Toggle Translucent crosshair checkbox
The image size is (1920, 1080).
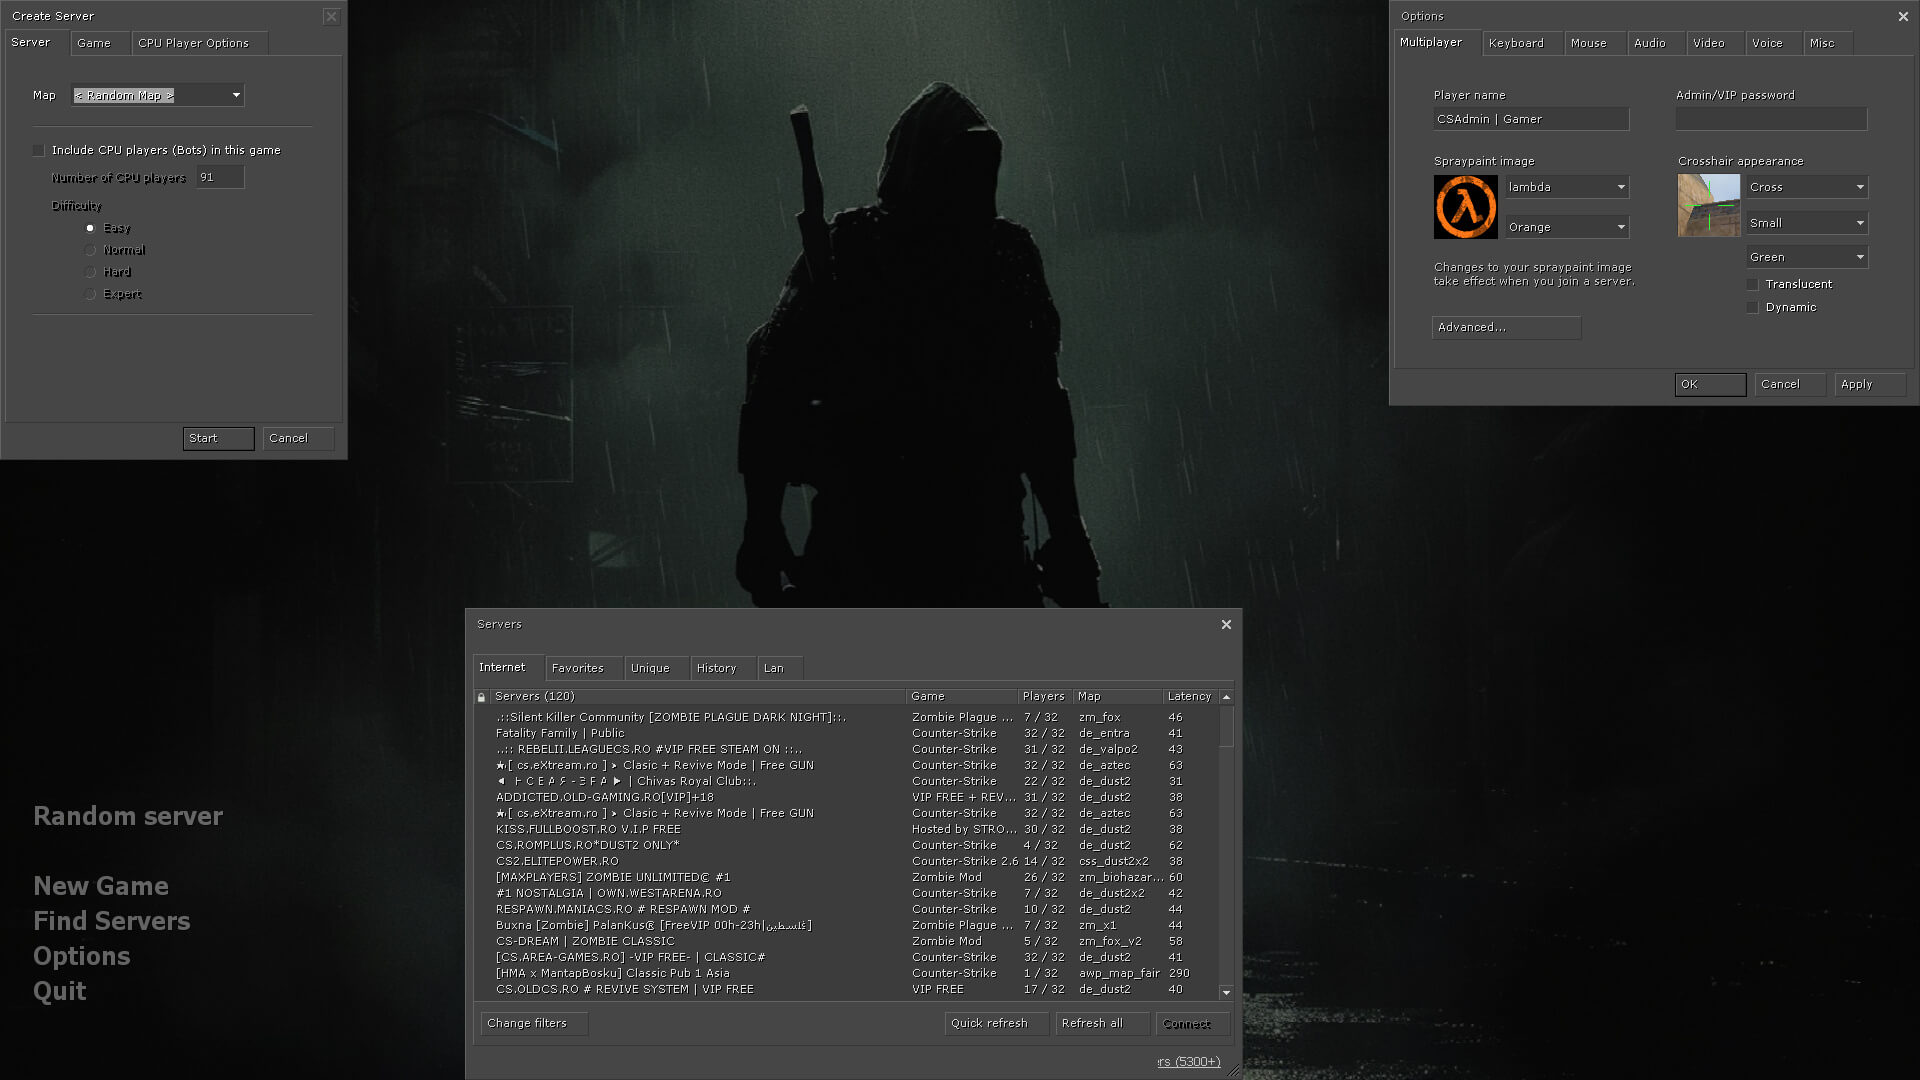point(1752,285)
